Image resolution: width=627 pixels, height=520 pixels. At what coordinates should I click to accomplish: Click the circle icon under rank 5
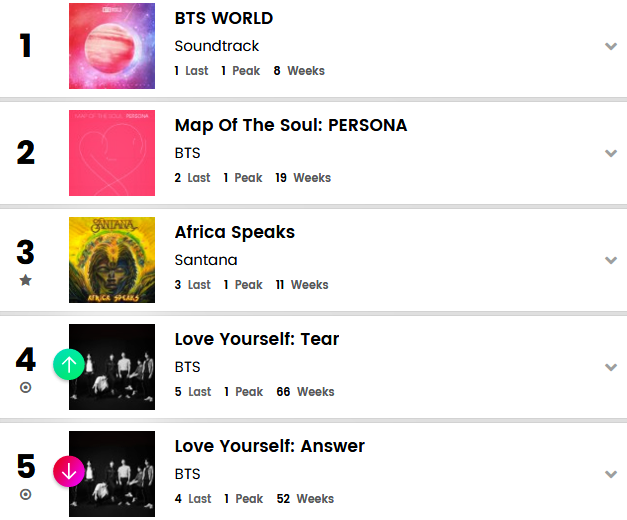point(26,494)
